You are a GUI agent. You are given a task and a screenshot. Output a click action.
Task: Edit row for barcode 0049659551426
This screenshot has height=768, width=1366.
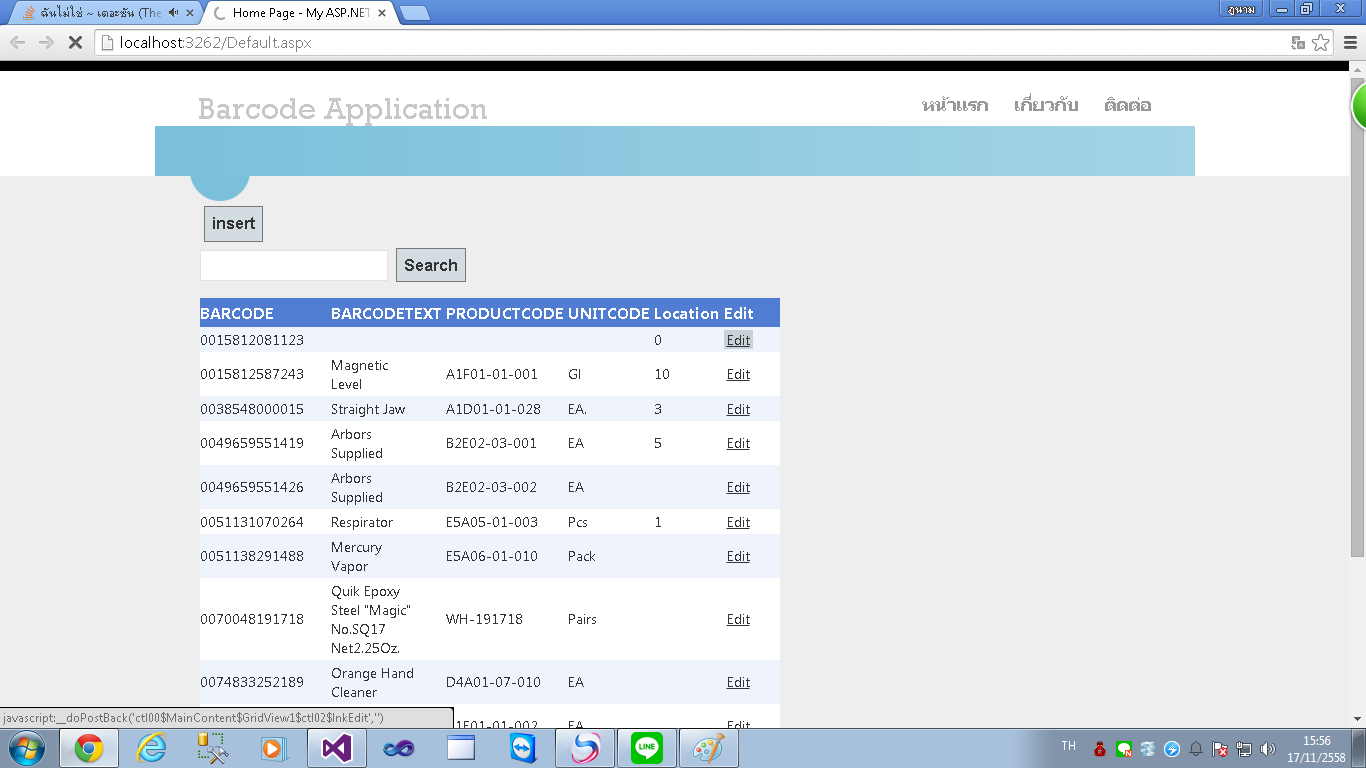coord(738,487)
